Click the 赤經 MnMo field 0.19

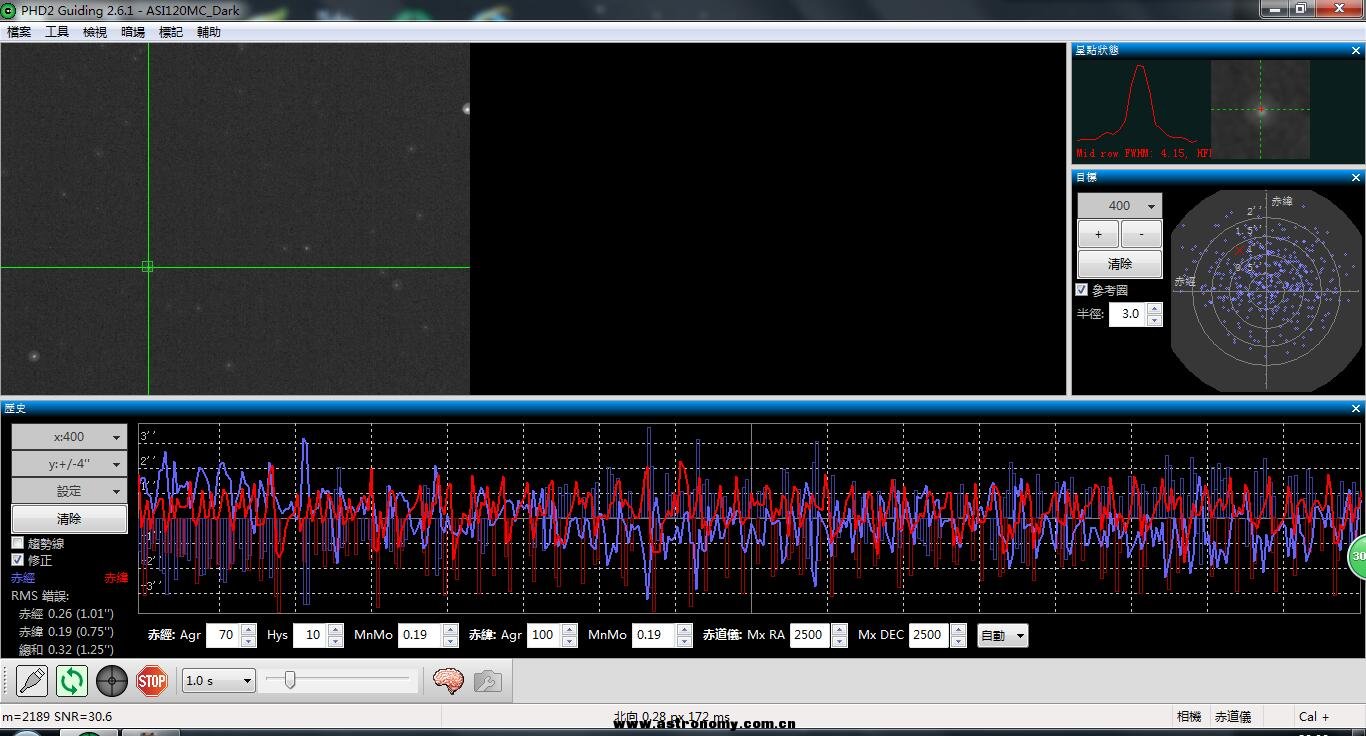[421, 635]
